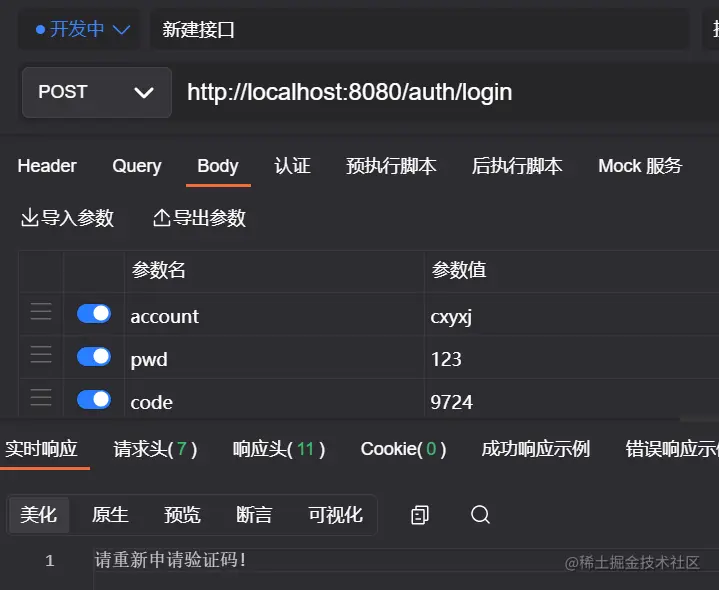Click the 9724 value cell
Viewport: 719px width, 590px height.
pyautogui.click(x=572, y=398)
